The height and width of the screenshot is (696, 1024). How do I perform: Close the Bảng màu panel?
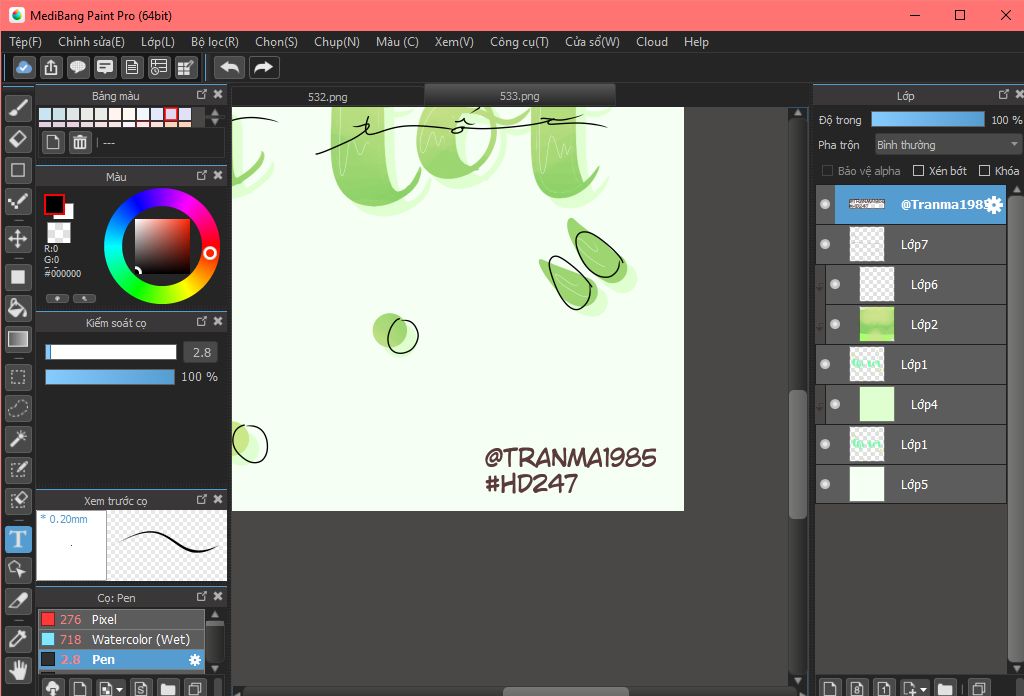(218, 95)
